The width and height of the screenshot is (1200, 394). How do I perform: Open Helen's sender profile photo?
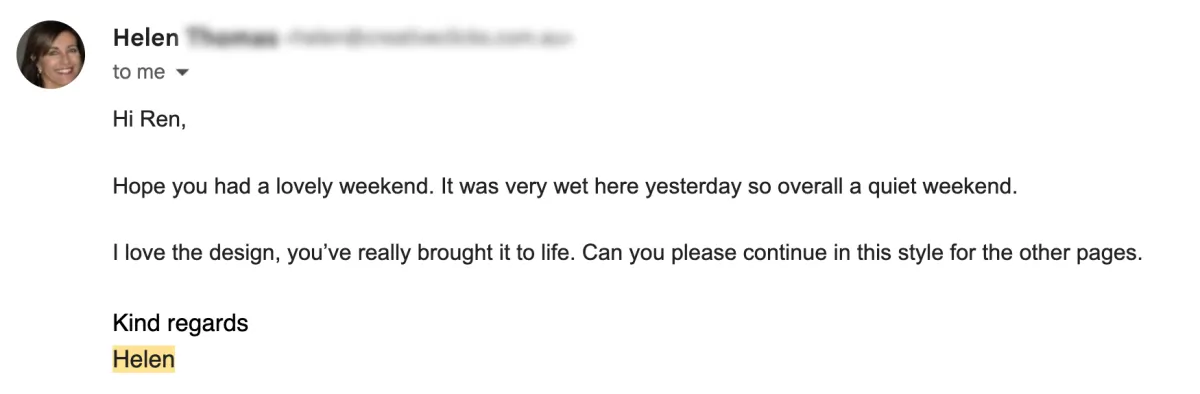click(x=51, y=54)
